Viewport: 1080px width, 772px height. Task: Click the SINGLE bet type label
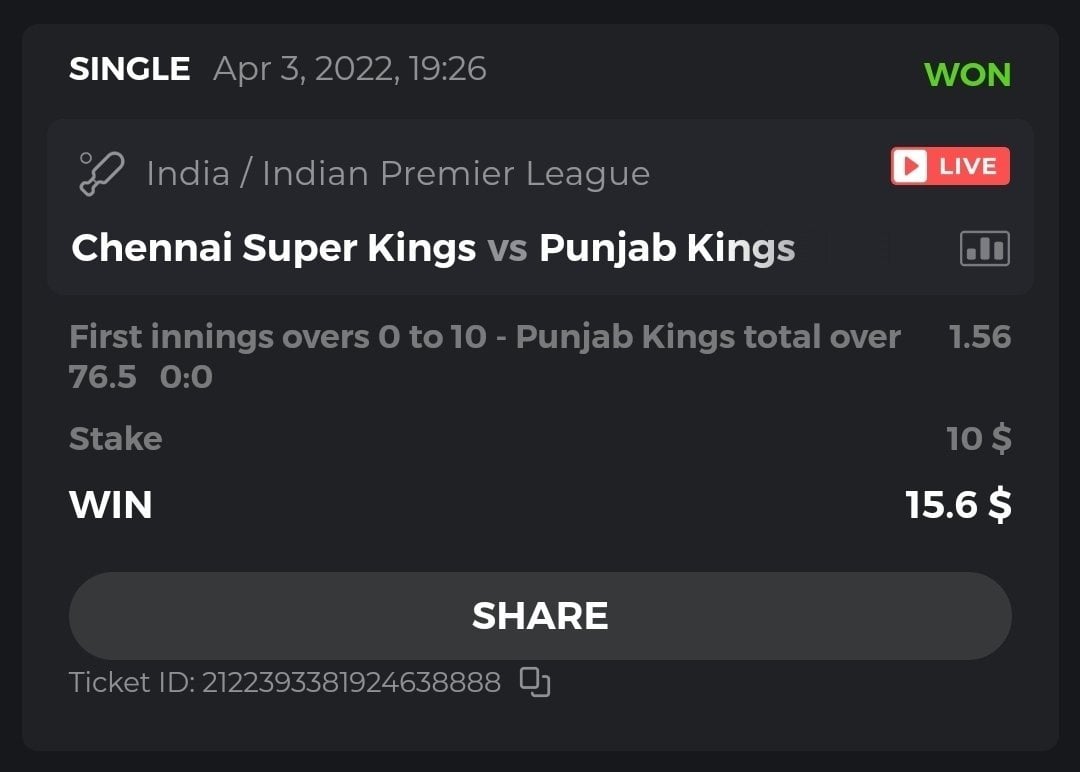coord(129,69)
